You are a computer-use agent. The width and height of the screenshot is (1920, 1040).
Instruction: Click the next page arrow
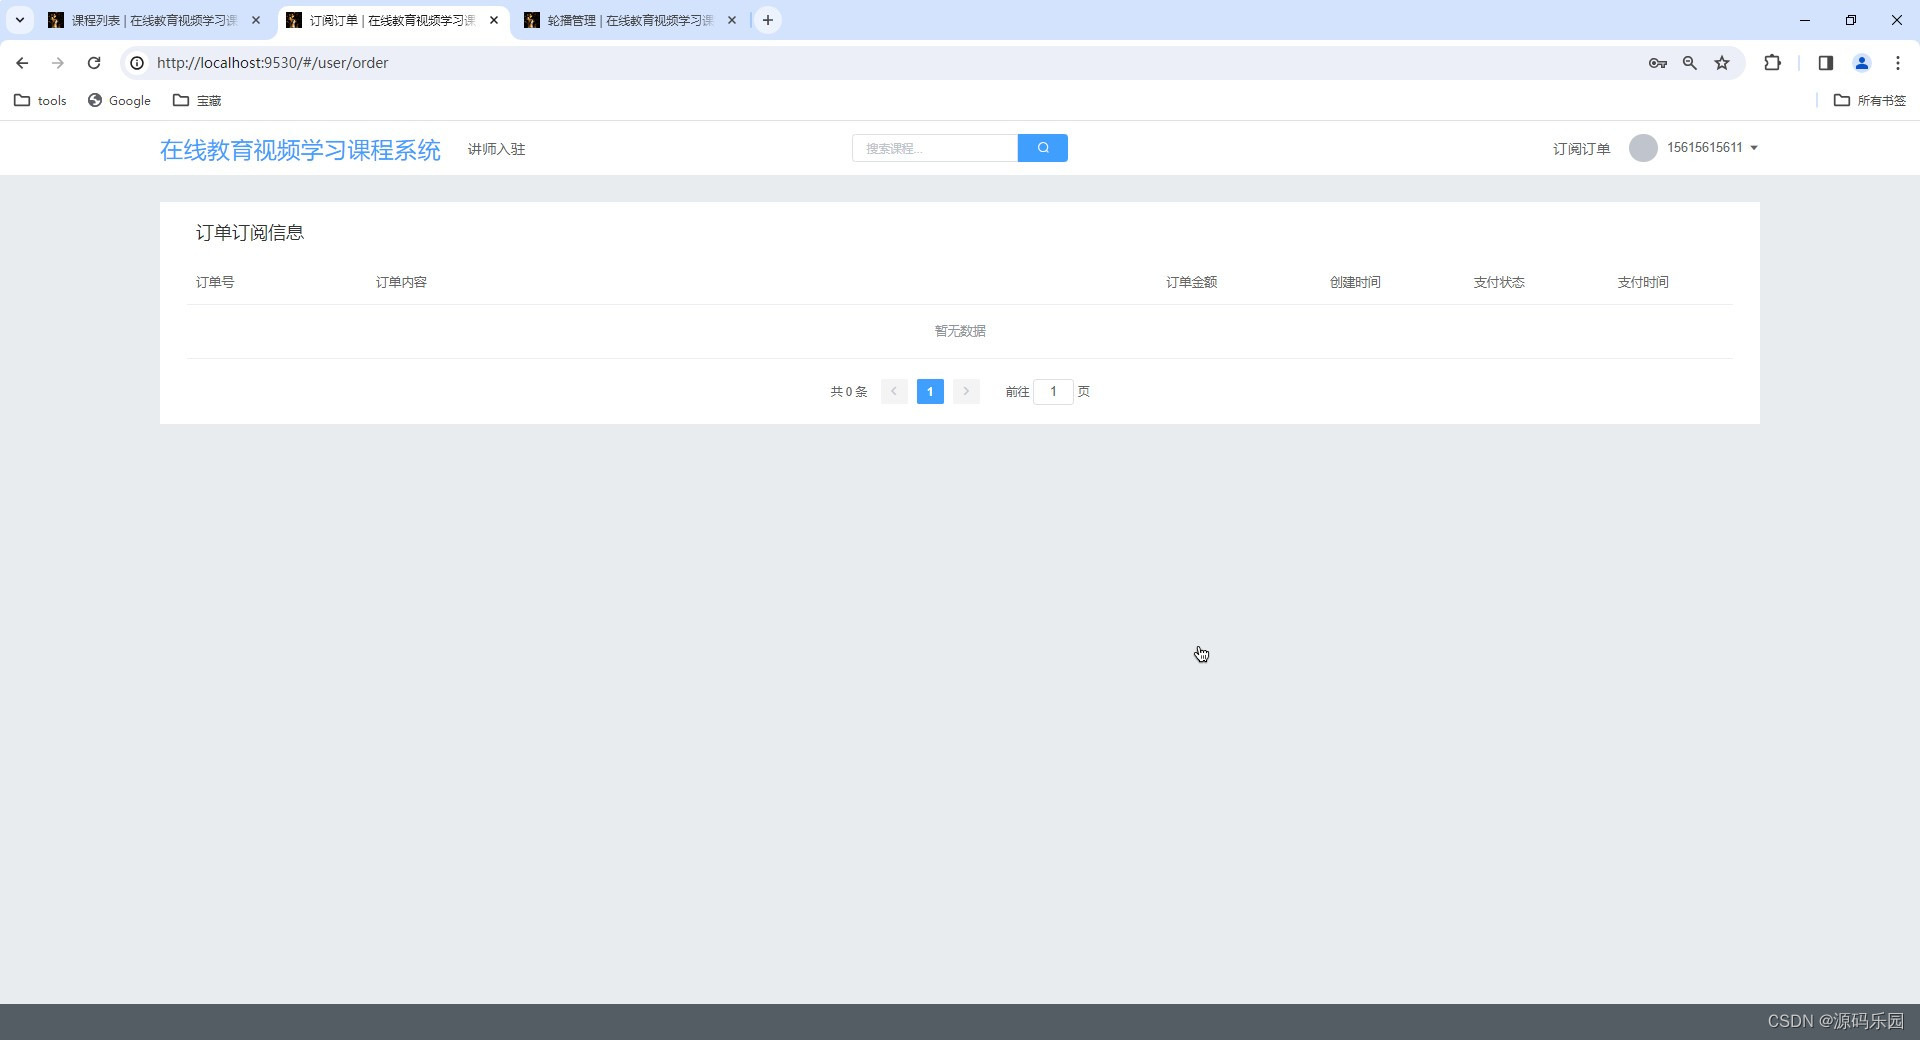click(x=966, y=391)
